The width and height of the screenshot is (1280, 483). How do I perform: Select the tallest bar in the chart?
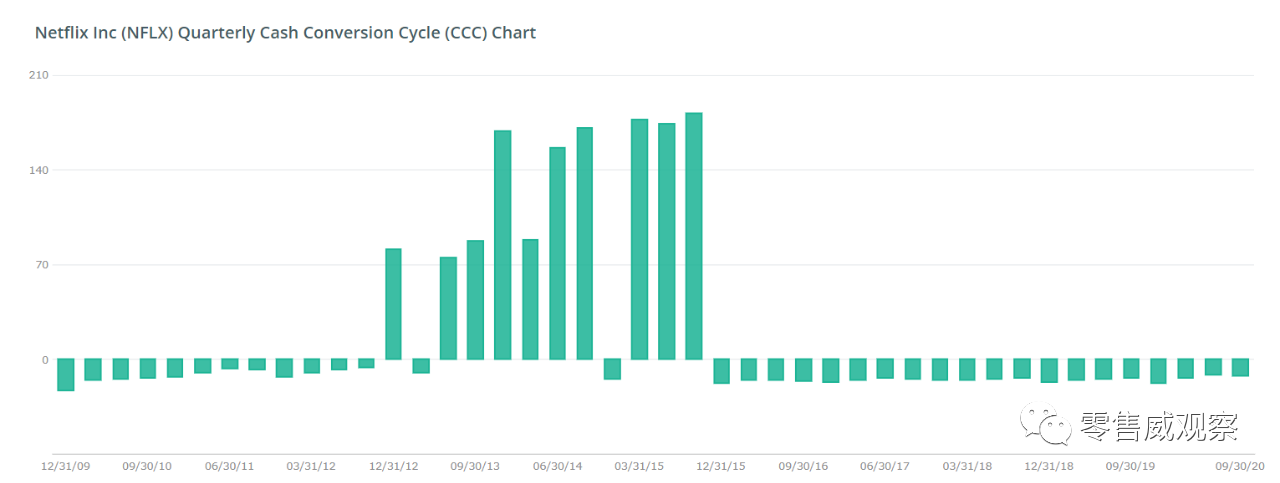(x=694, y=236)
